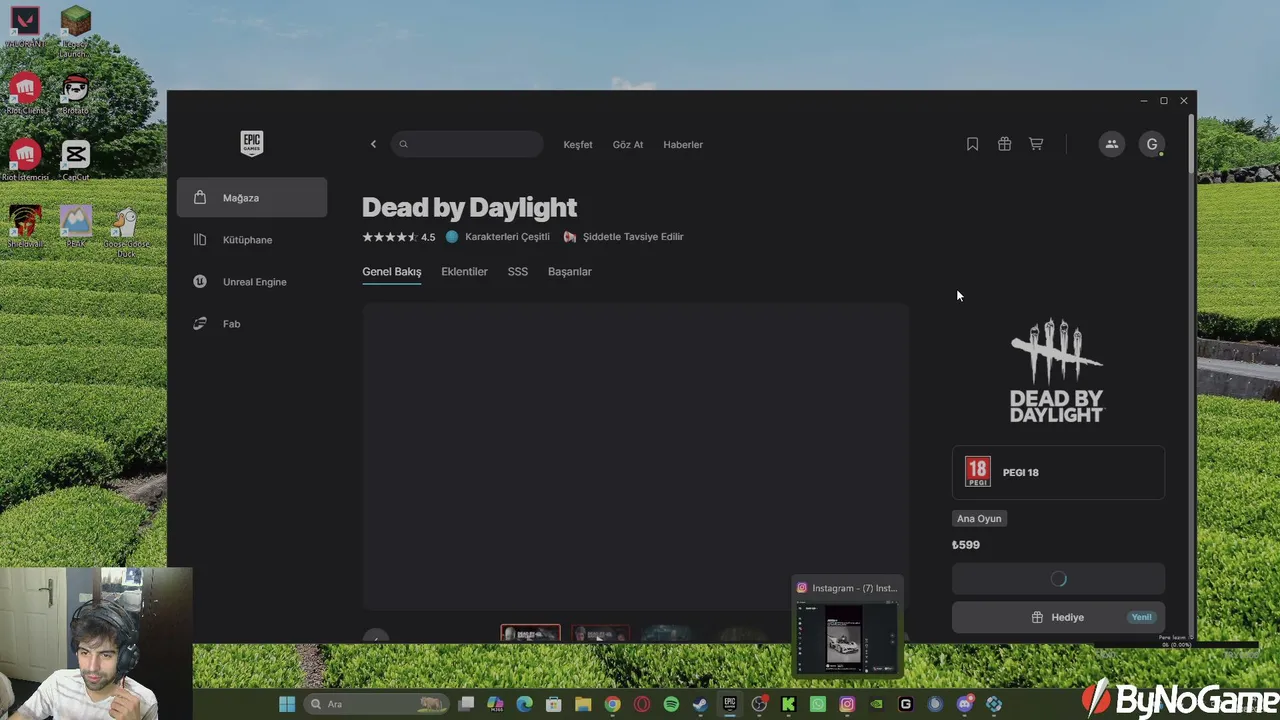The width and height of the screenshot is (1280, 720).
Task: Open Microsoft Store from the taskbar
Action: pyautogui.click(x=553, y=704)
